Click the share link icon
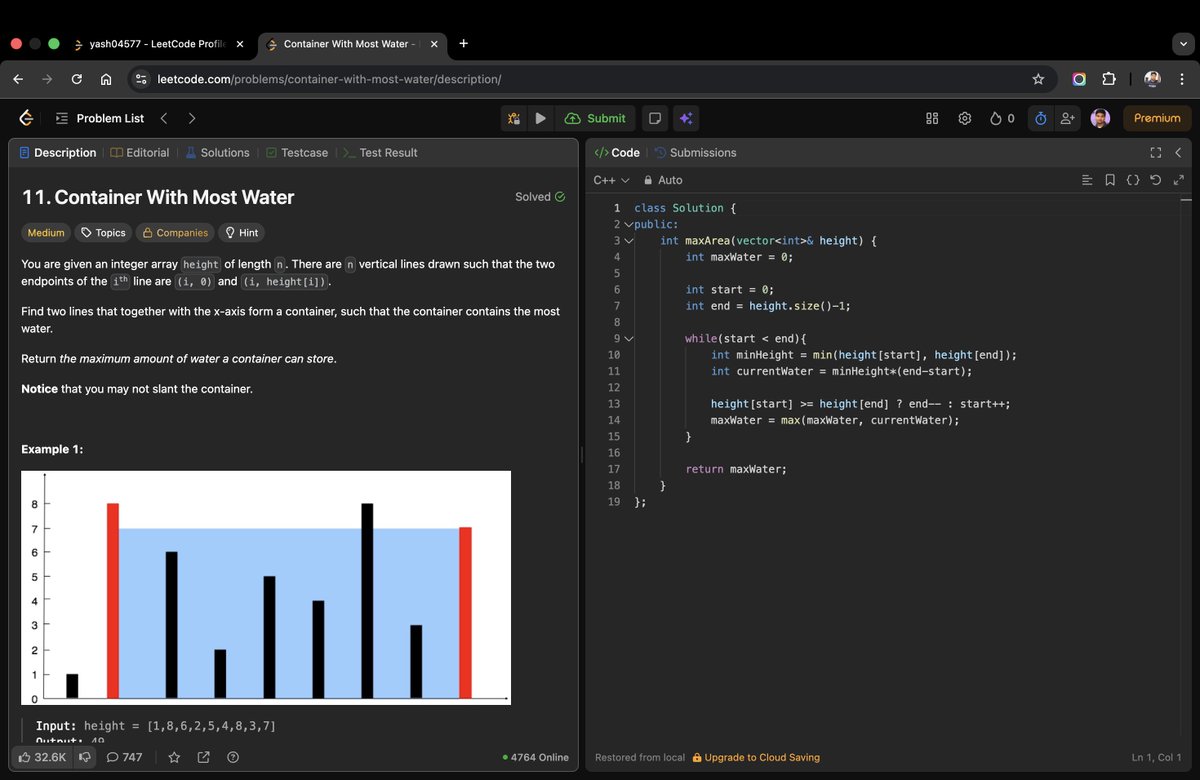Viewport: 1200px width, 780px height. click(204, 758)
